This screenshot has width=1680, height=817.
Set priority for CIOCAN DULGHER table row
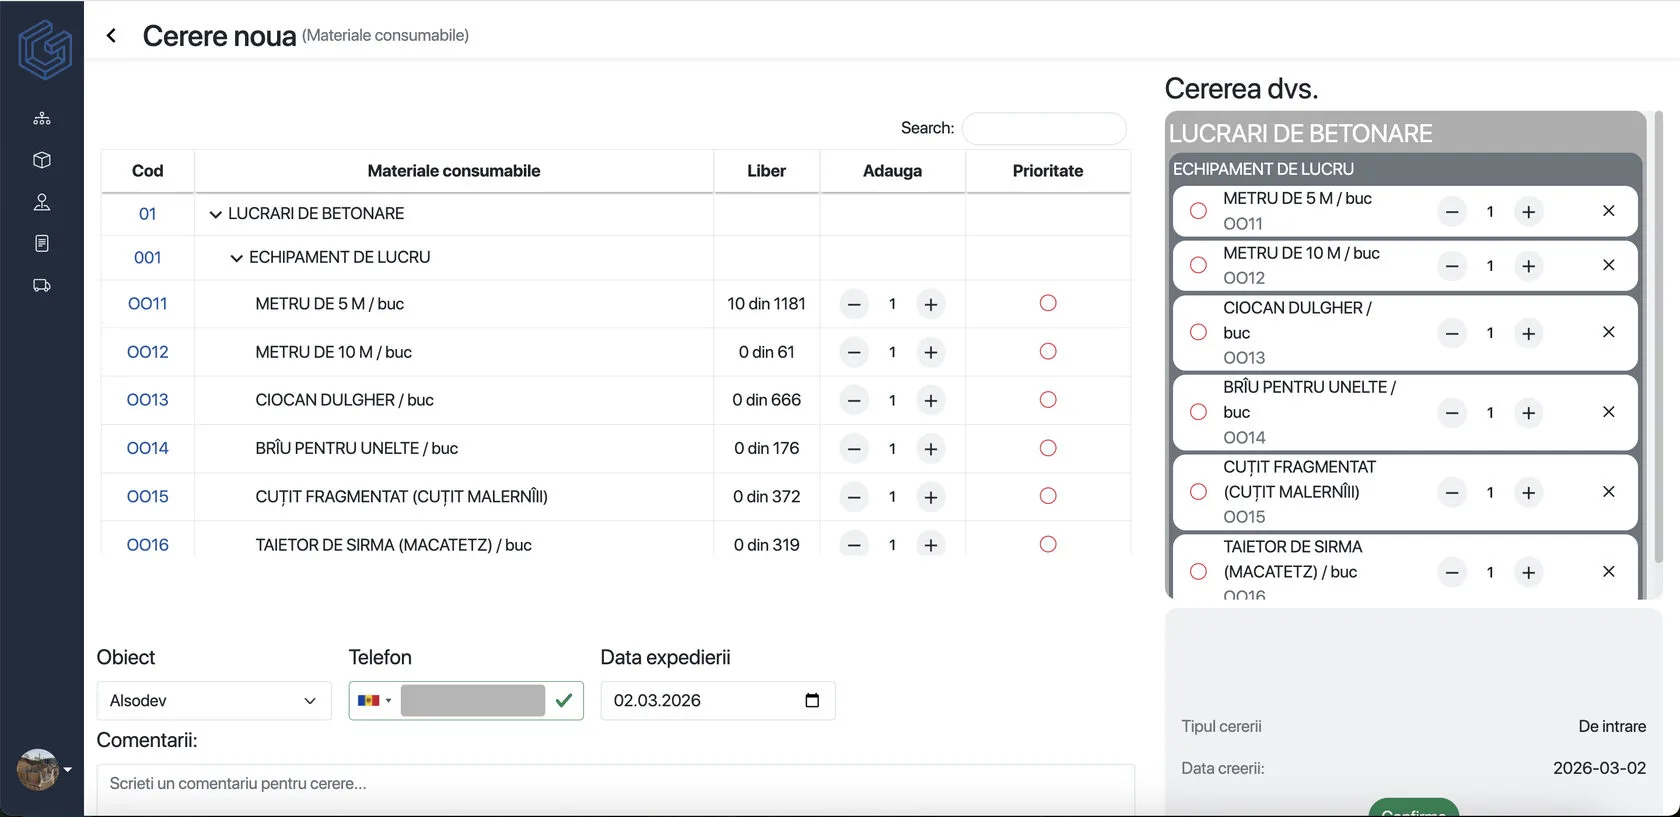pyautogui.click(x=1048, y=400)
